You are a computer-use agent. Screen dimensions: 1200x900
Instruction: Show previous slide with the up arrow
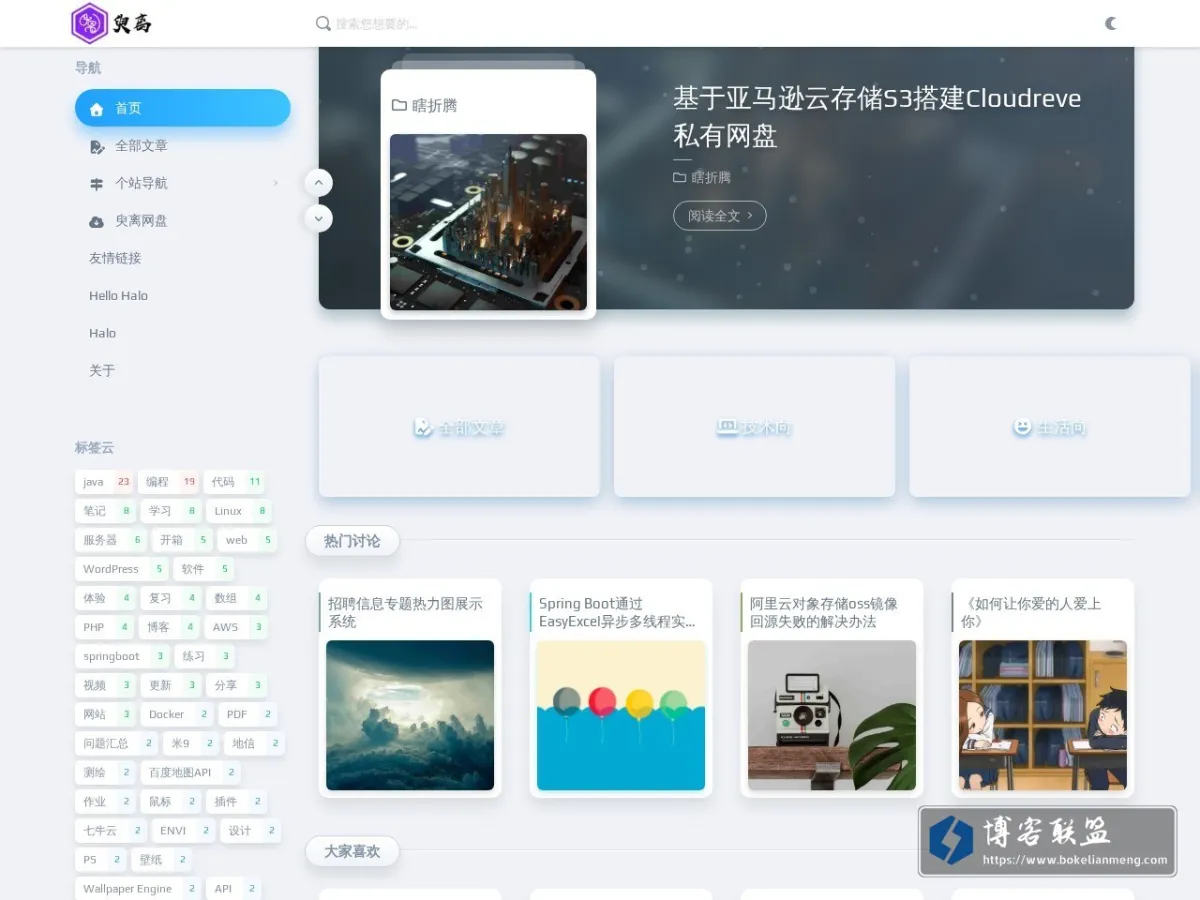pos(318,183)
